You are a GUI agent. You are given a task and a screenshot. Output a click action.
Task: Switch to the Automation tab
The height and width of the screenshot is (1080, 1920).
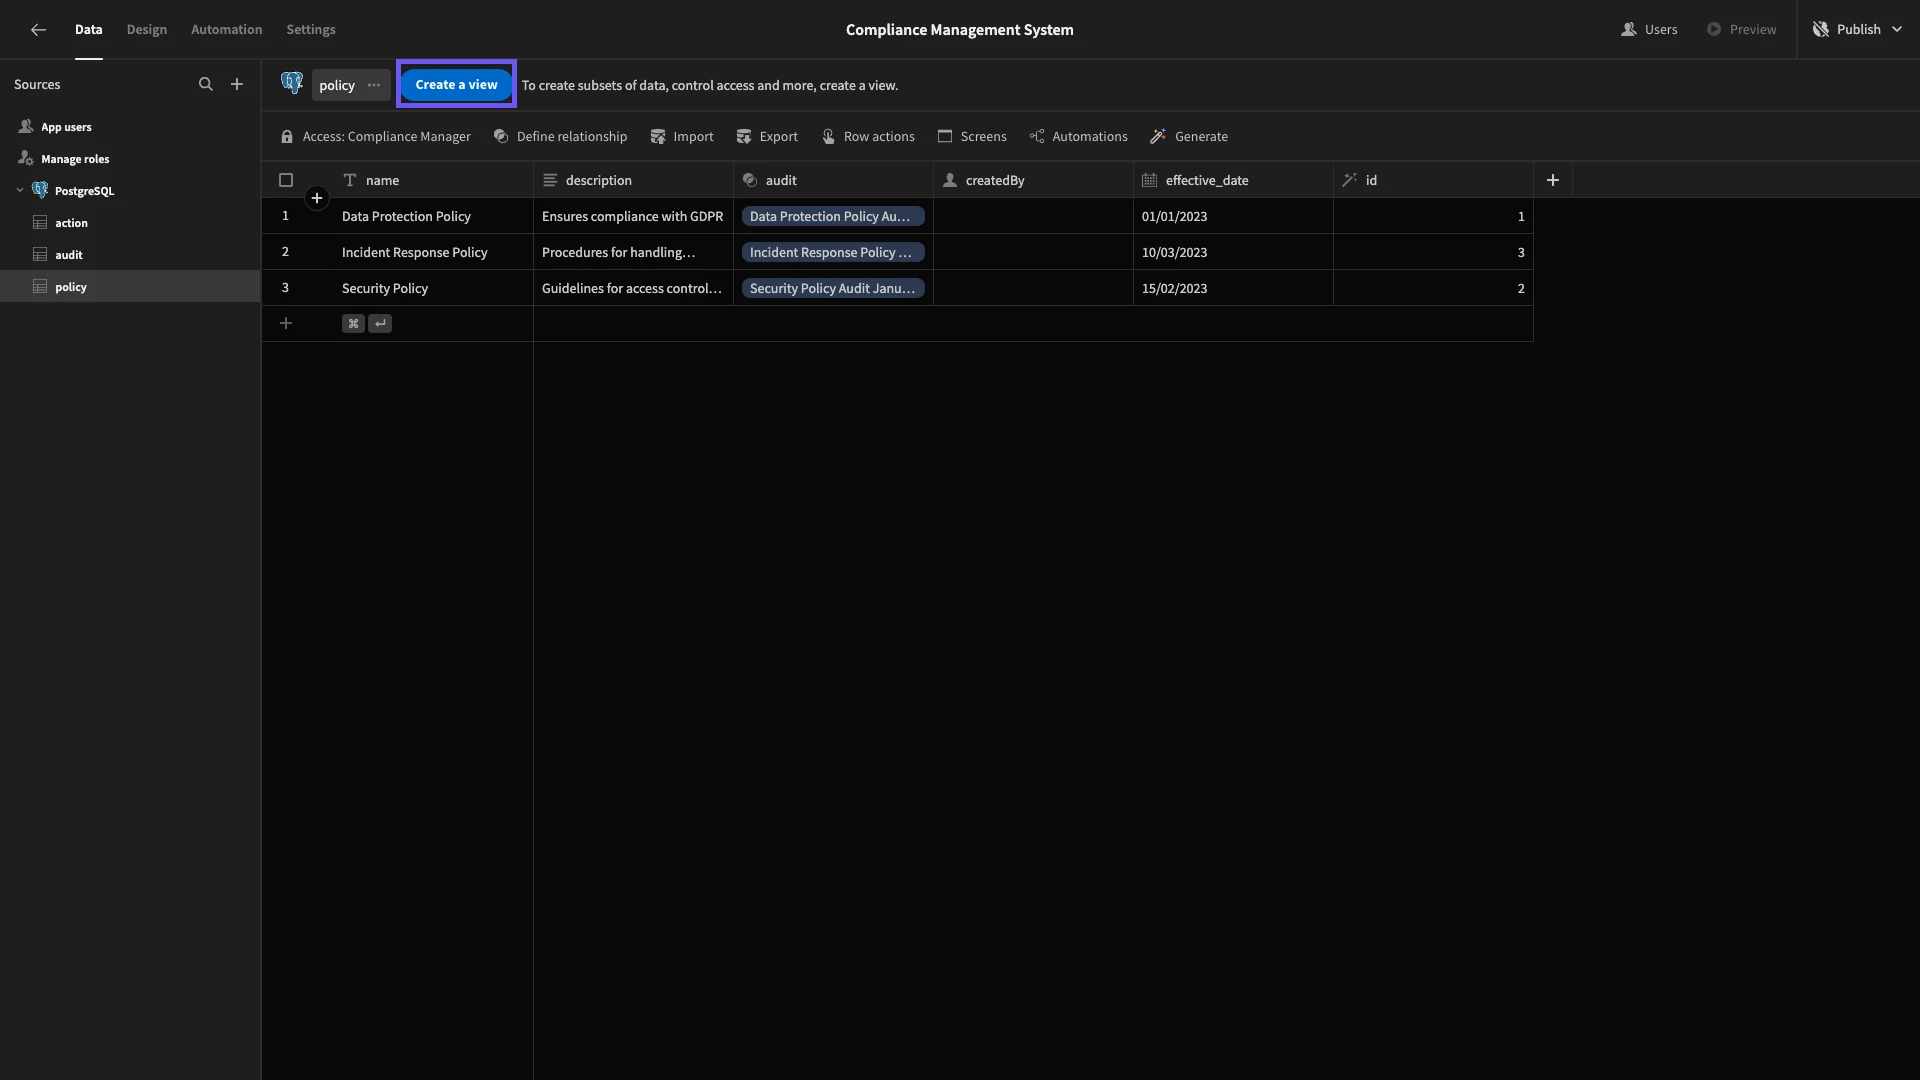click(x=227, y=30)
